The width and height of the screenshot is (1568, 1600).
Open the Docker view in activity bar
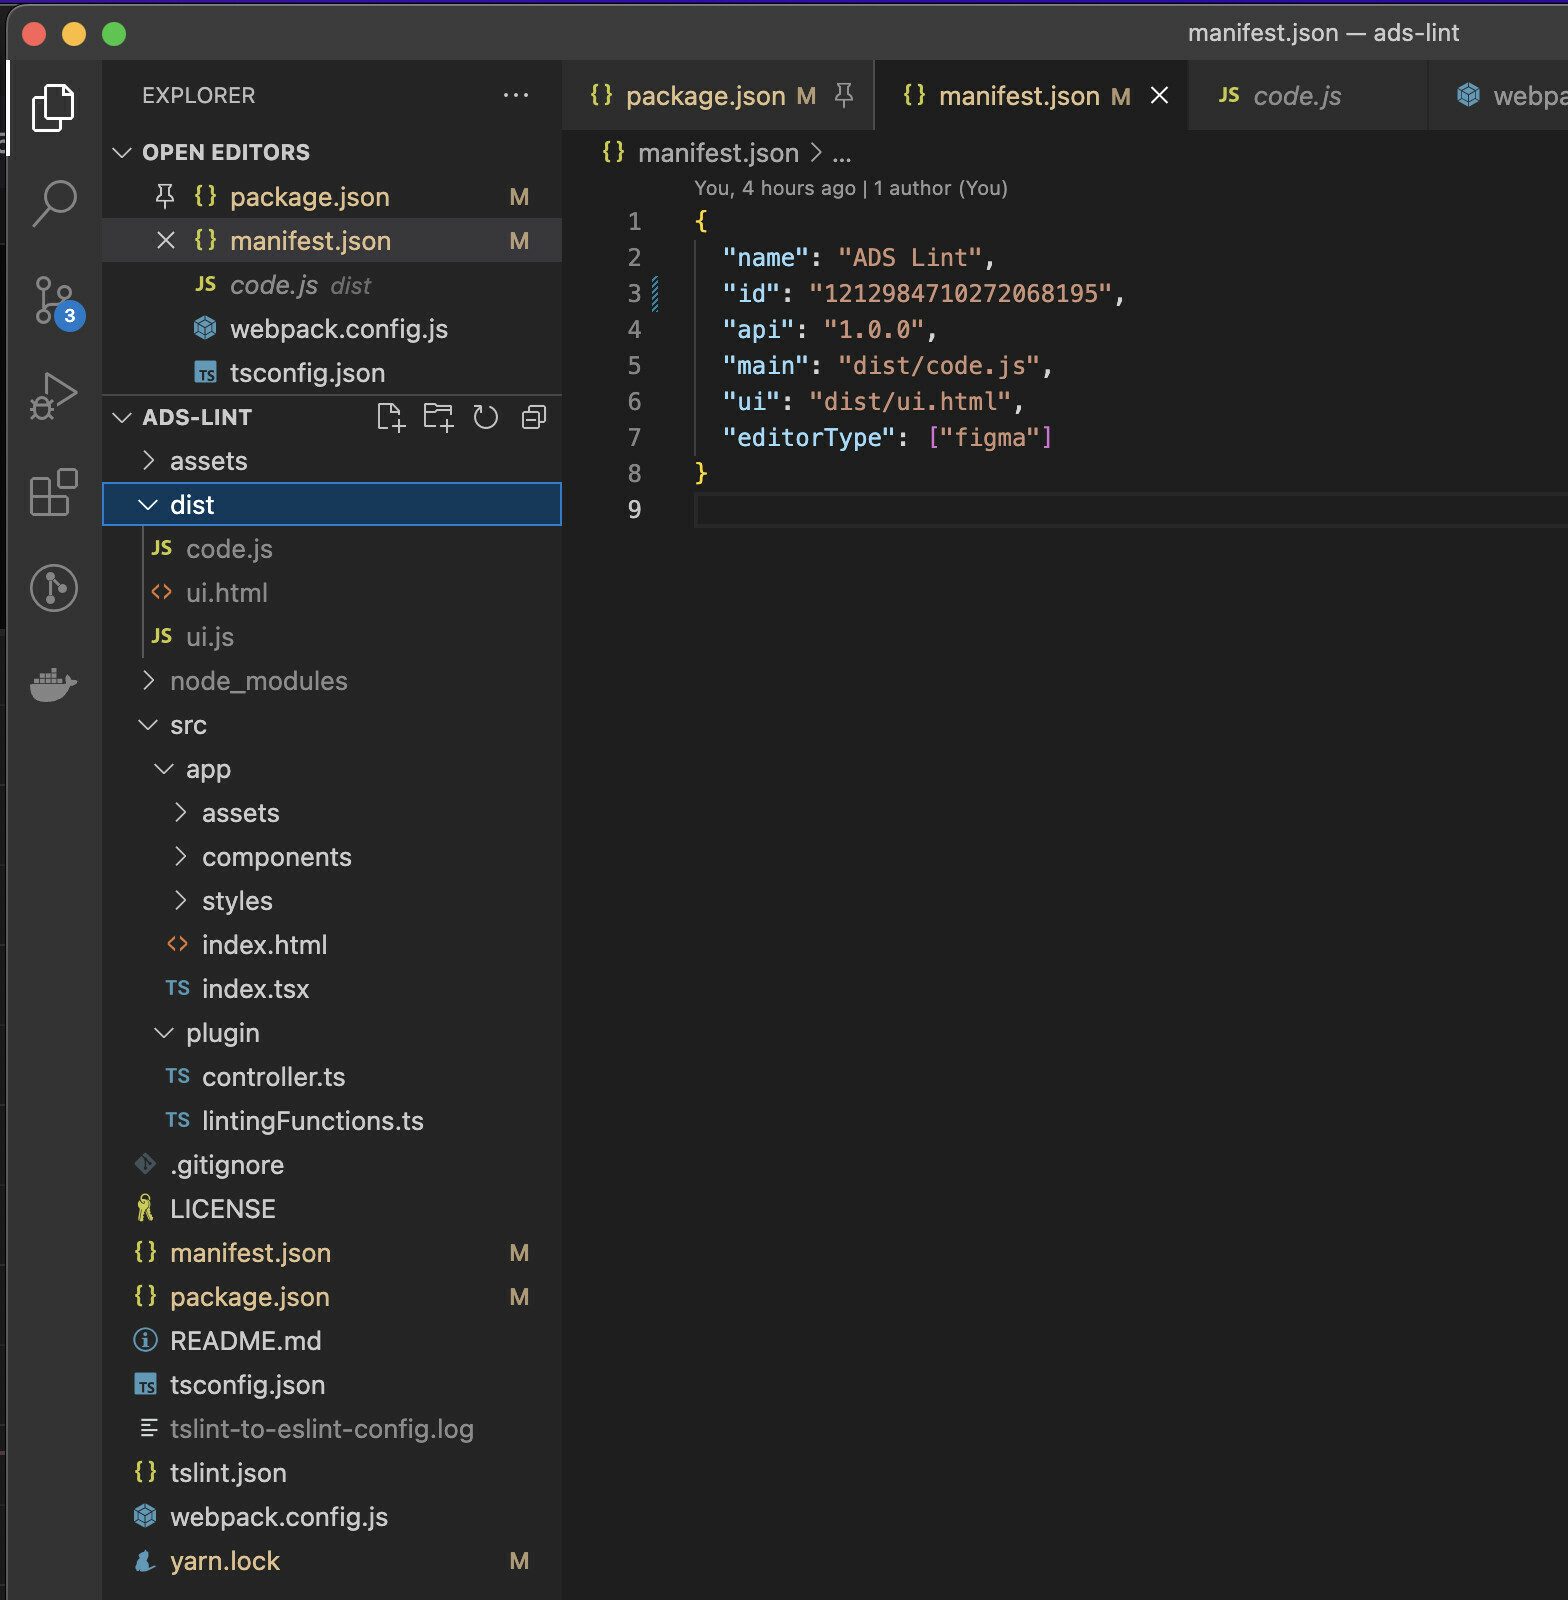point(53,684)
